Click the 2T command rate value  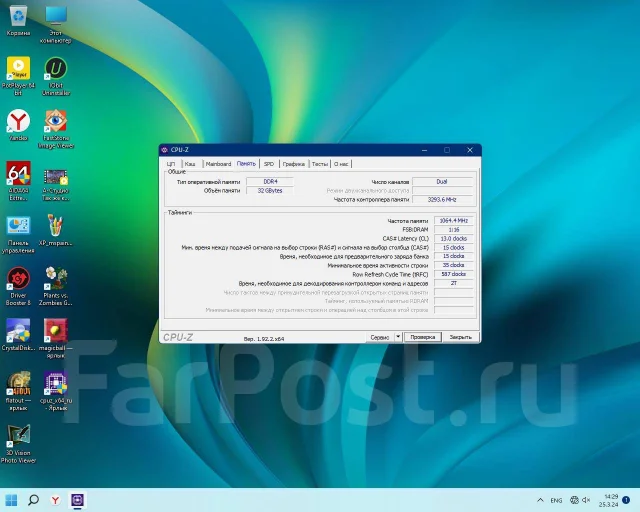tap(453, 283)
